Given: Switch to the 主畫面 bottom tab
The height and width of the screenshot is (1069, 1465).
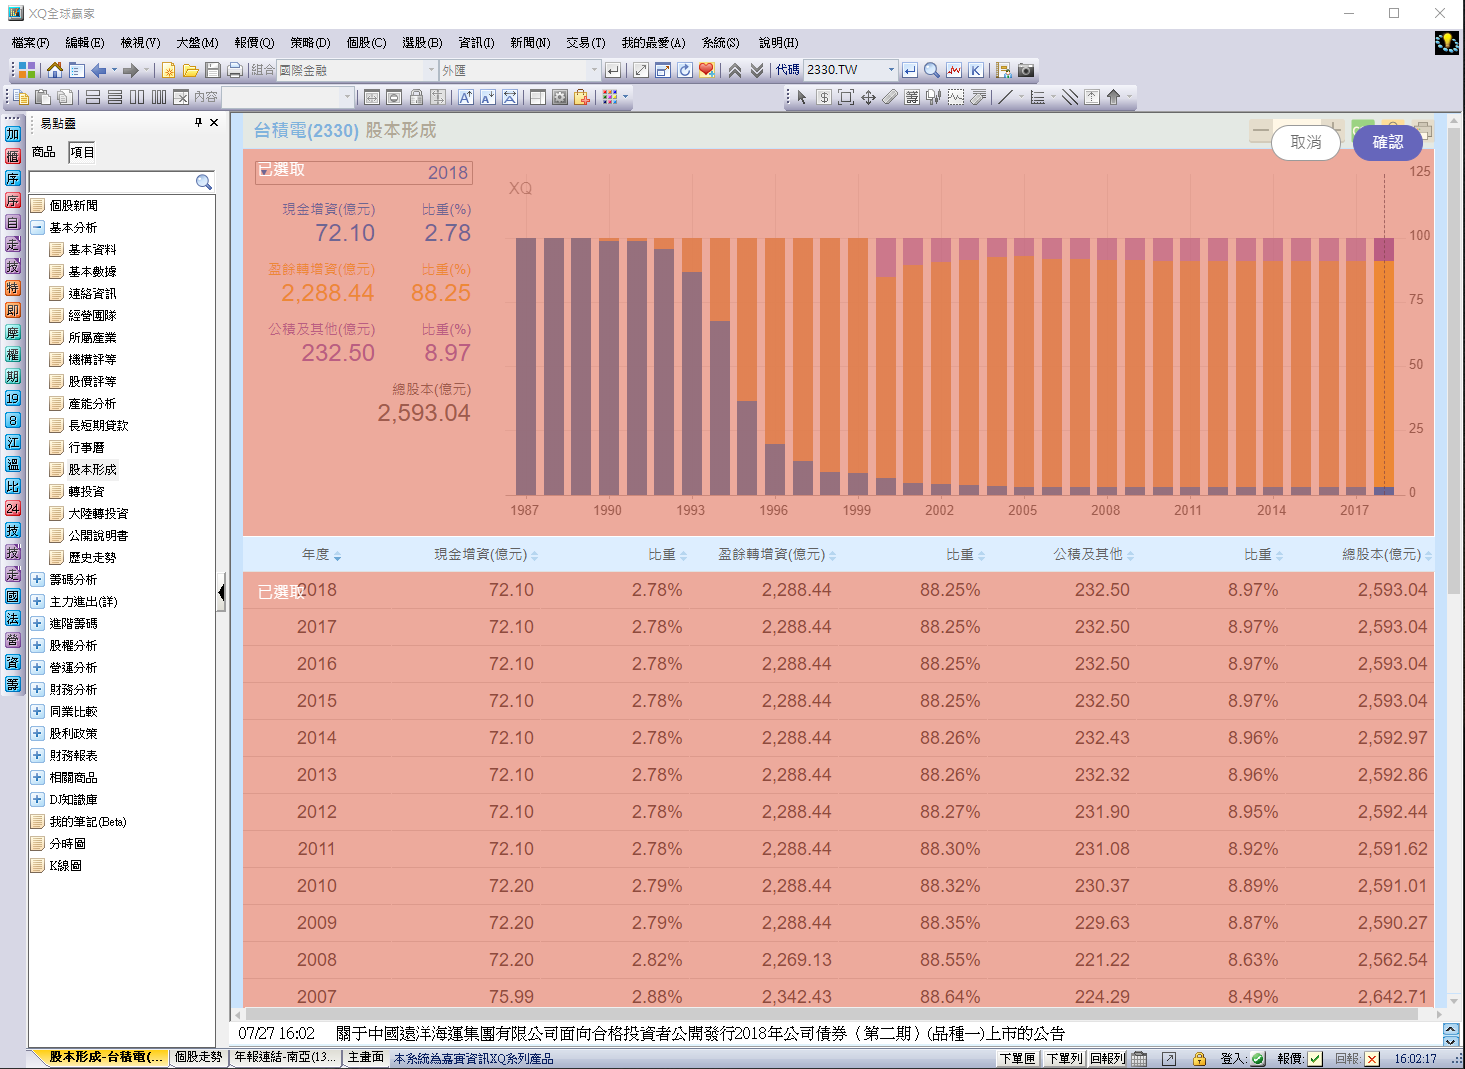Looking at the screenshot, I should (366, 1057).
